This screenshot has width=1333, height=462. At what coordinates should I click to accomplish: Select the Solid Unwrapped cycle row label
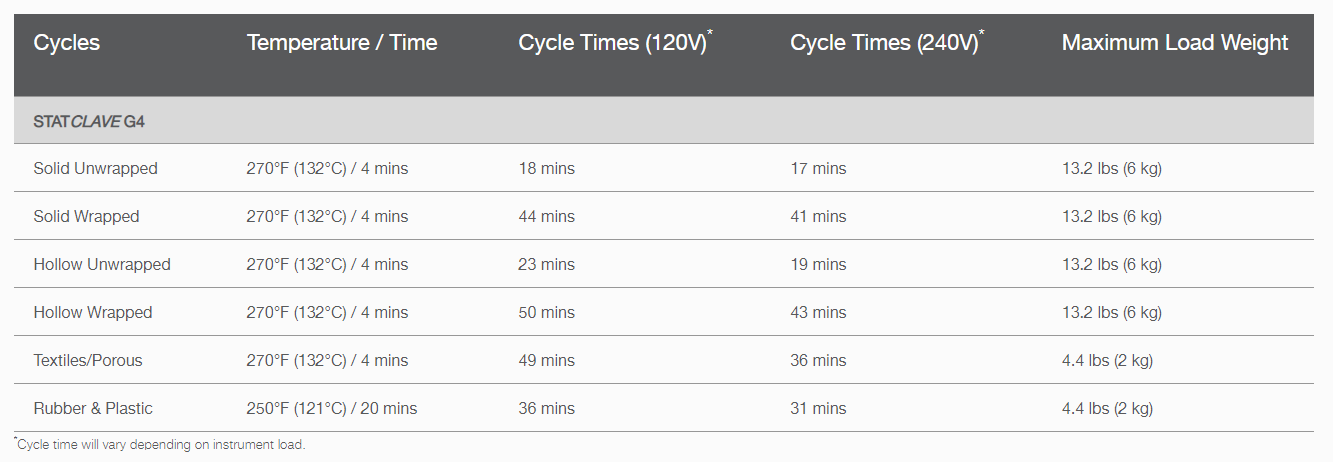tap(96, 169)
